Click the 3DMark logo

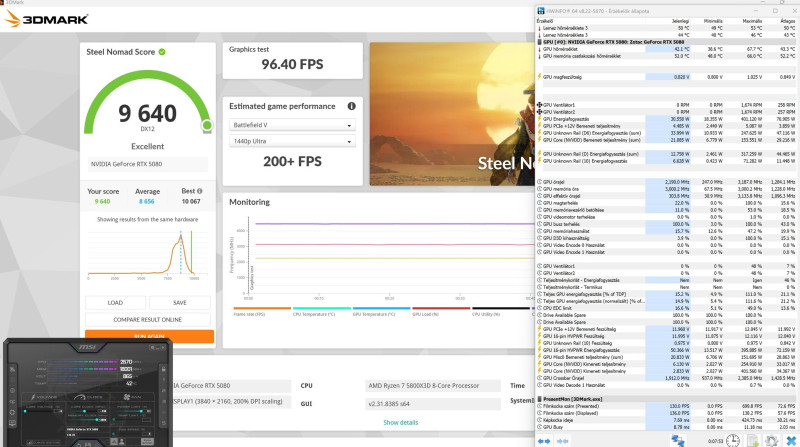coord(46,19)
